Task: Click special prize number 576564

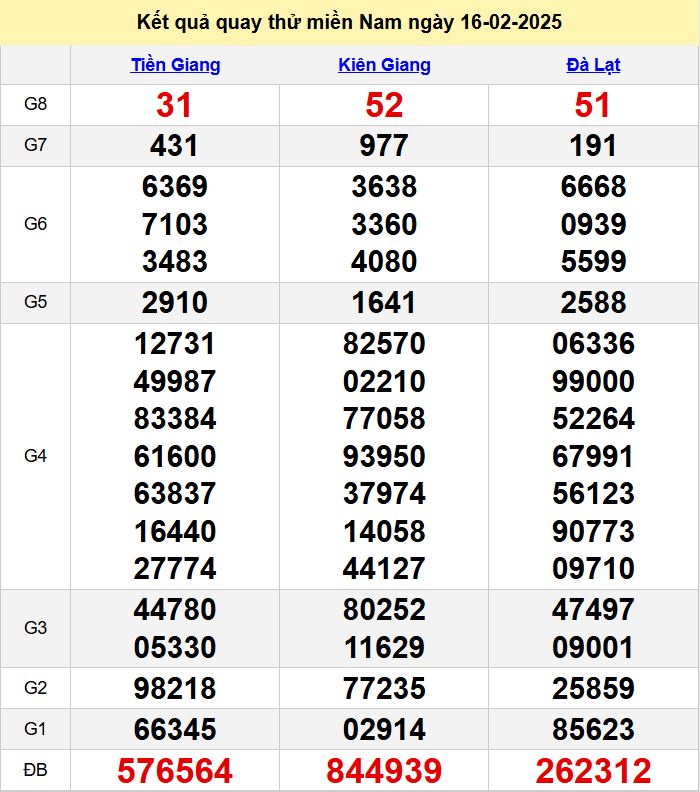Action: 175,771
